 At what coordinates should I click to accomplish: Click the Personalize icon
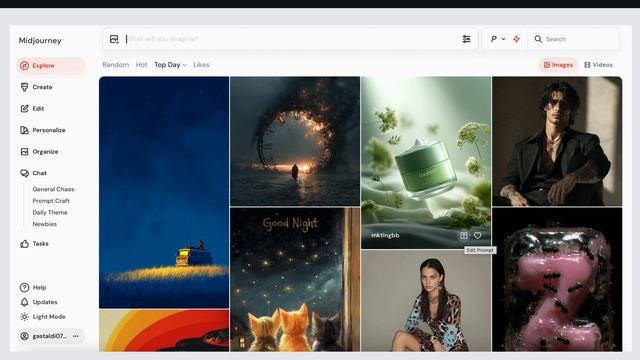[x=24, y=130]
